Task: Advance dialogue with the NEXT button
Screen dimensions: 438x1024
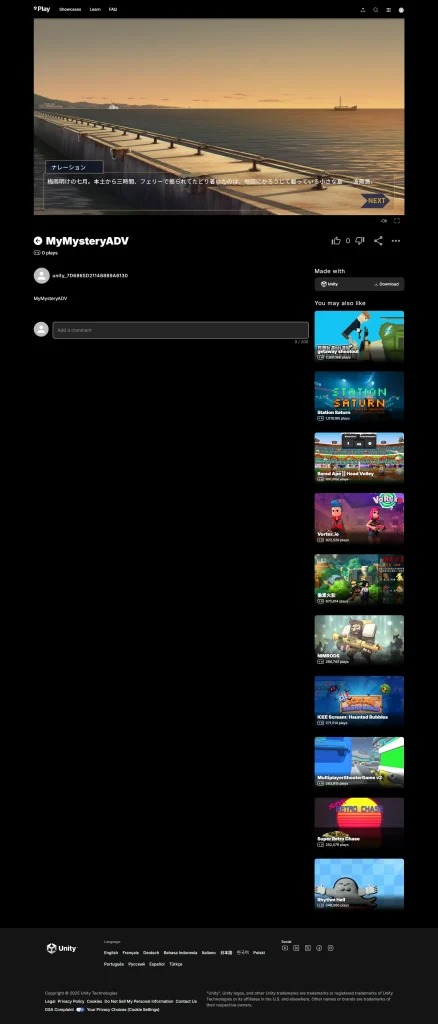Action: point(375,201)
